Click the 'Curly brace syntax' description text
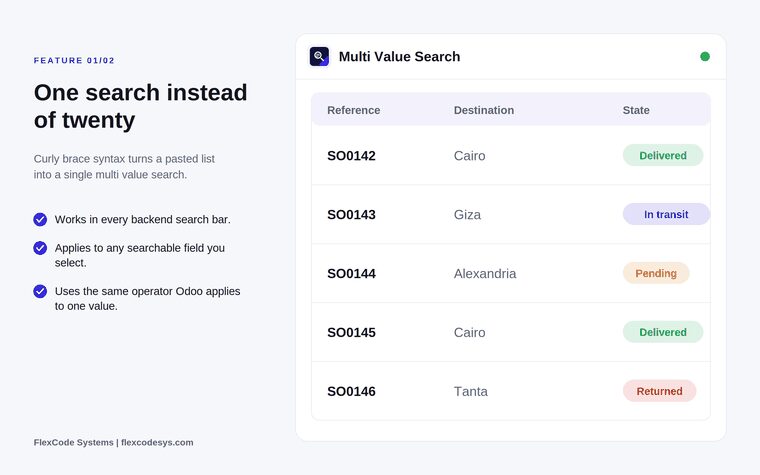Screen dimensions: 760x475 (x=124, y=167)
